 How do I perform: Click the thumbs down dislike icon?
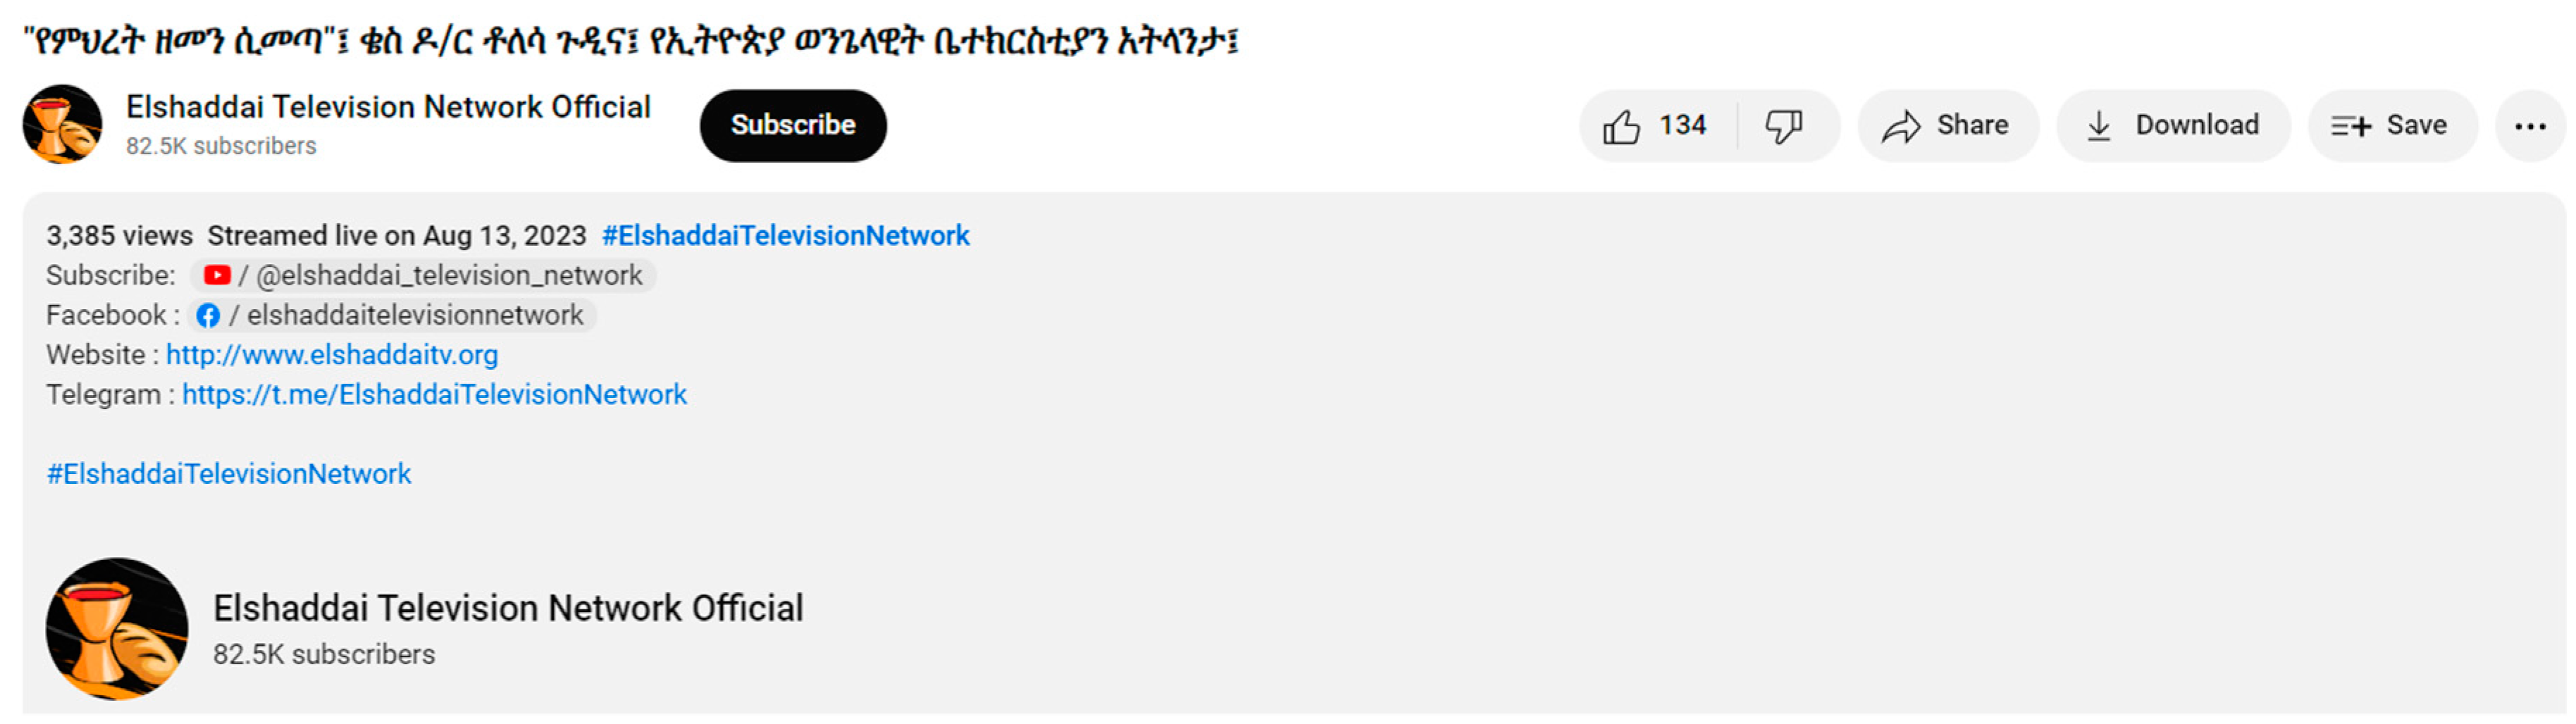[1783, 127]
